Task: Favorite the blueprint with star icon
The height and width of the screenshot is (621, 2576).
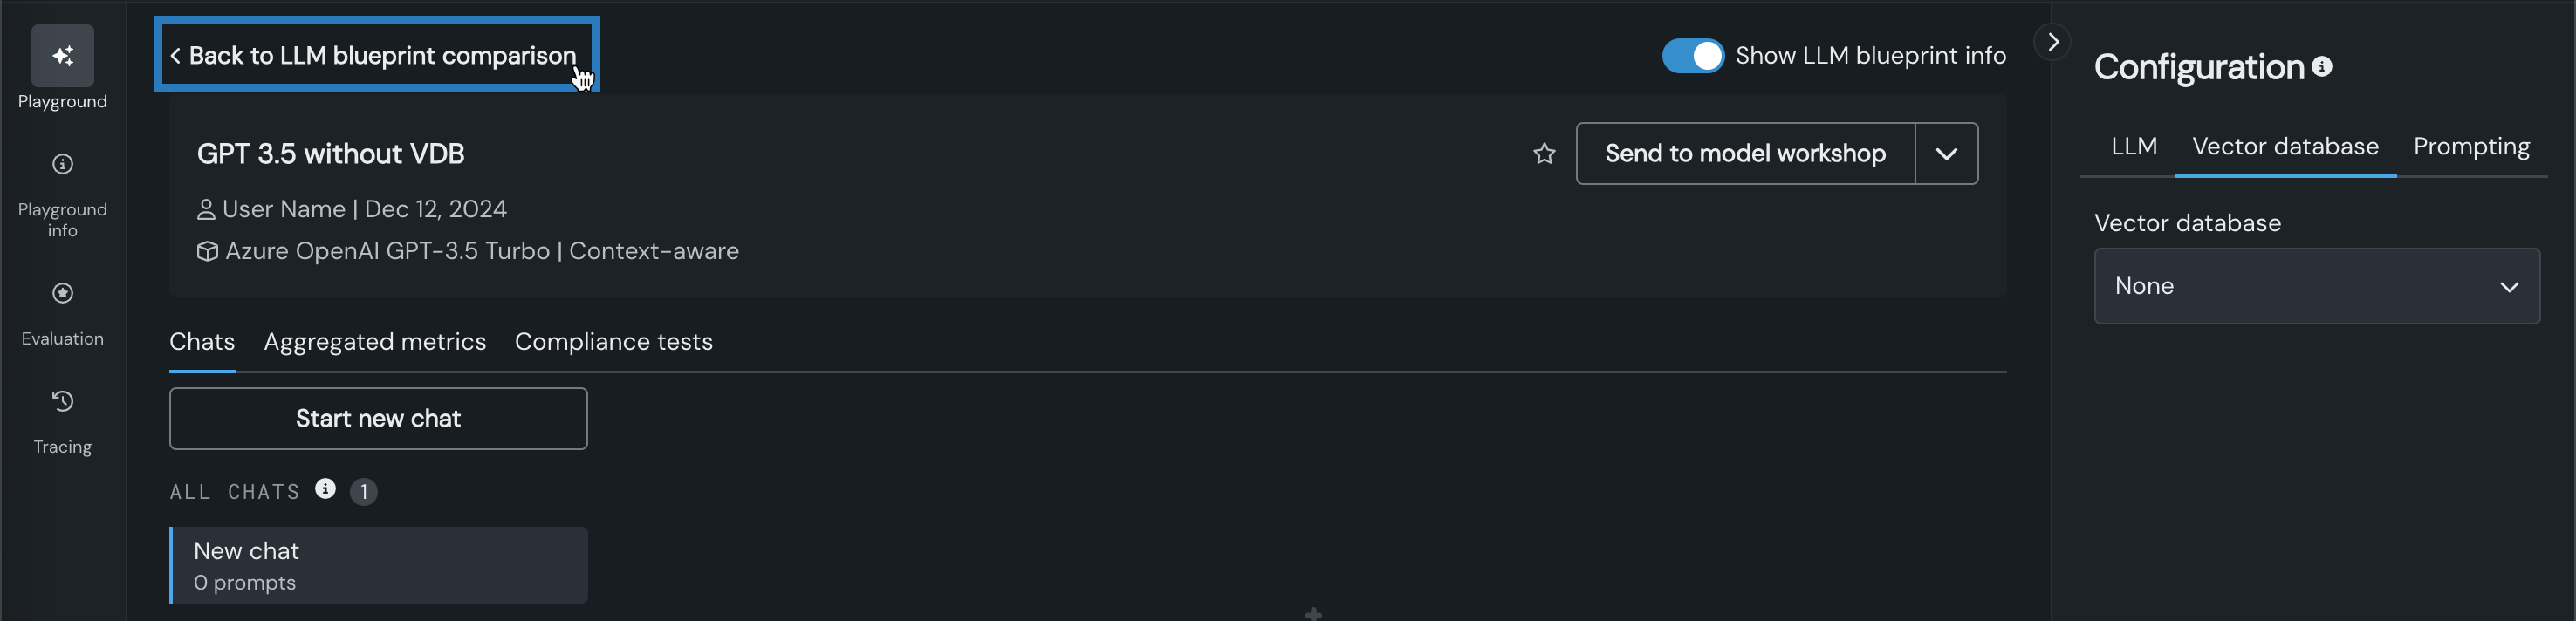Action: (x=1544, y=154)
